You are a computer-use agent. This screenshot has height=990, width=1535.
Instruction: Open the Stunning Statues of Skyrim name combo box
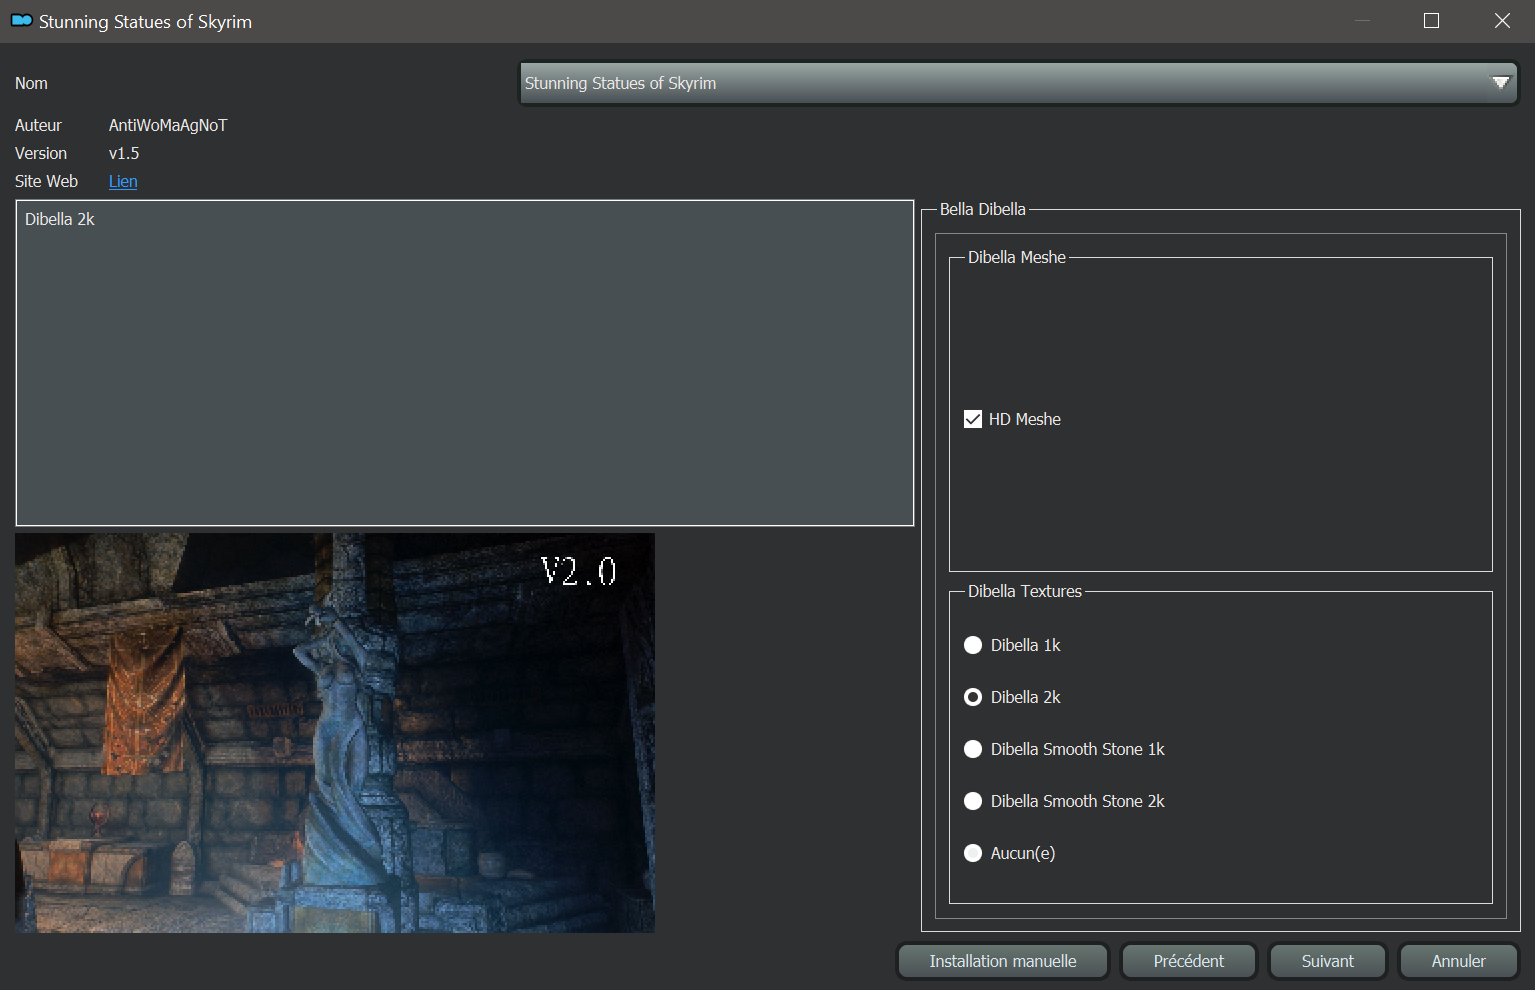point(1000,83)
